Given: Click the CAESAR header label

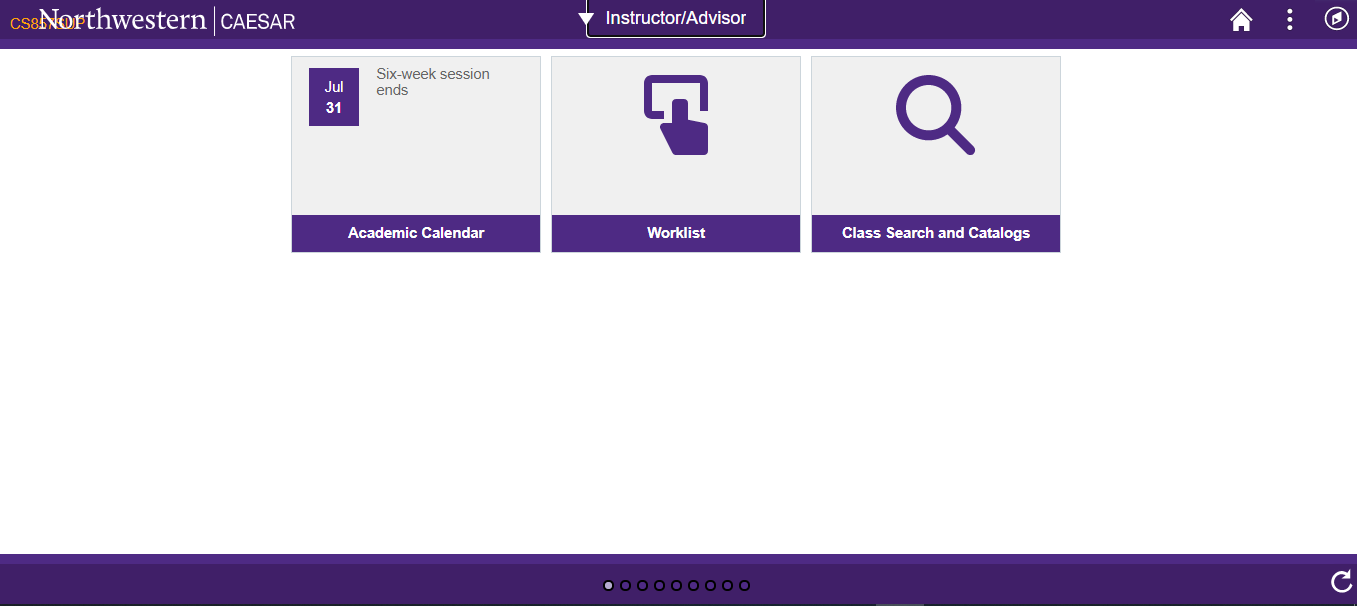Looking at the screenshot, I should point(257,20).
